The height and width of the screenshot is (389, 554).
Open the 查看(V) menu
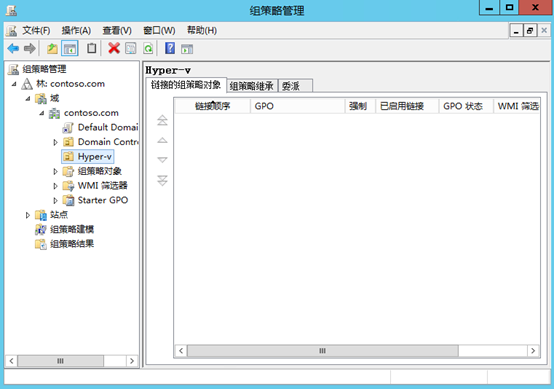(117, 31)
